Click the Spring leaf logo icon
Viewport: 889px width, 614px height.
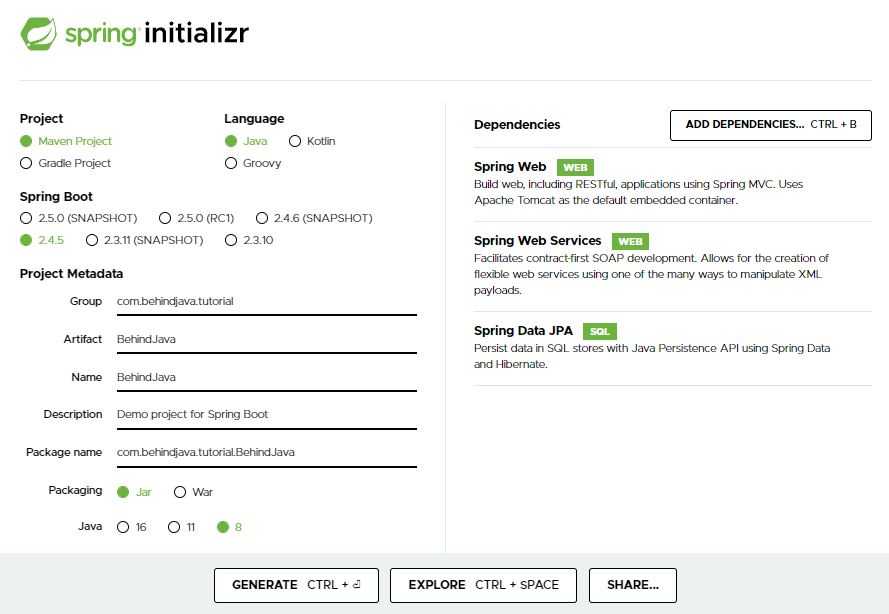coord(39,34)
